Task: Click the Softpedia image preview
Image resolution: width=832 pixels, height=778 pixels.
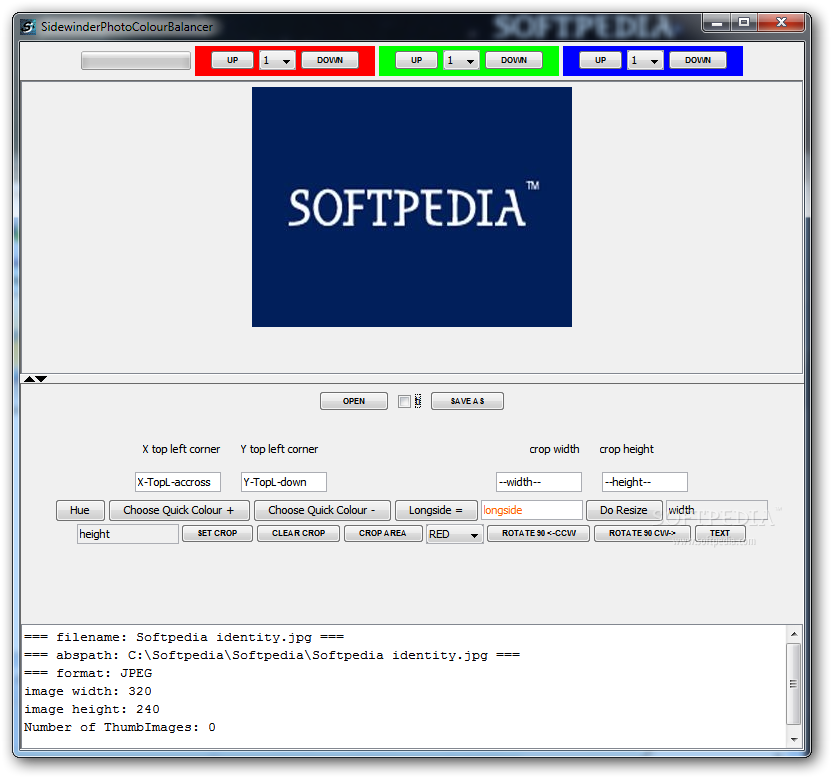Action: pyautogui.click(x=412, y=207)
